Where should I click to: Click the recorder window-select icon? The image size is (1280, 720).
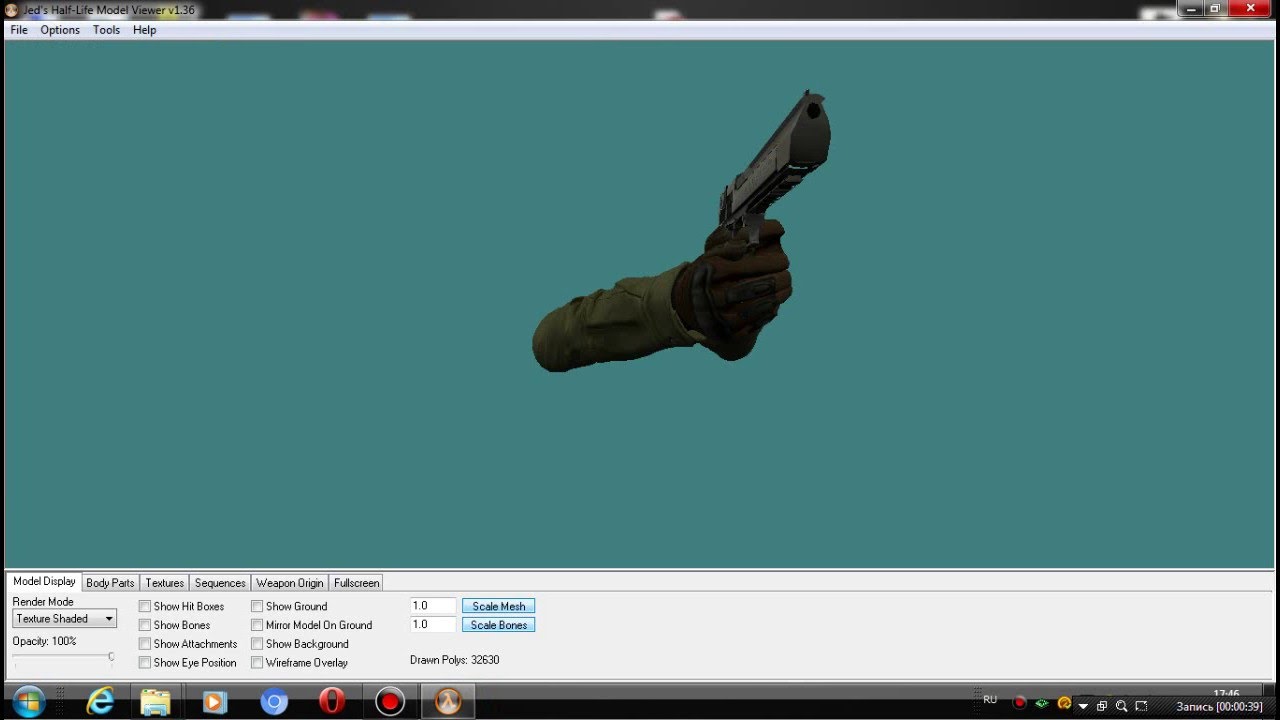pos(1102,706)
